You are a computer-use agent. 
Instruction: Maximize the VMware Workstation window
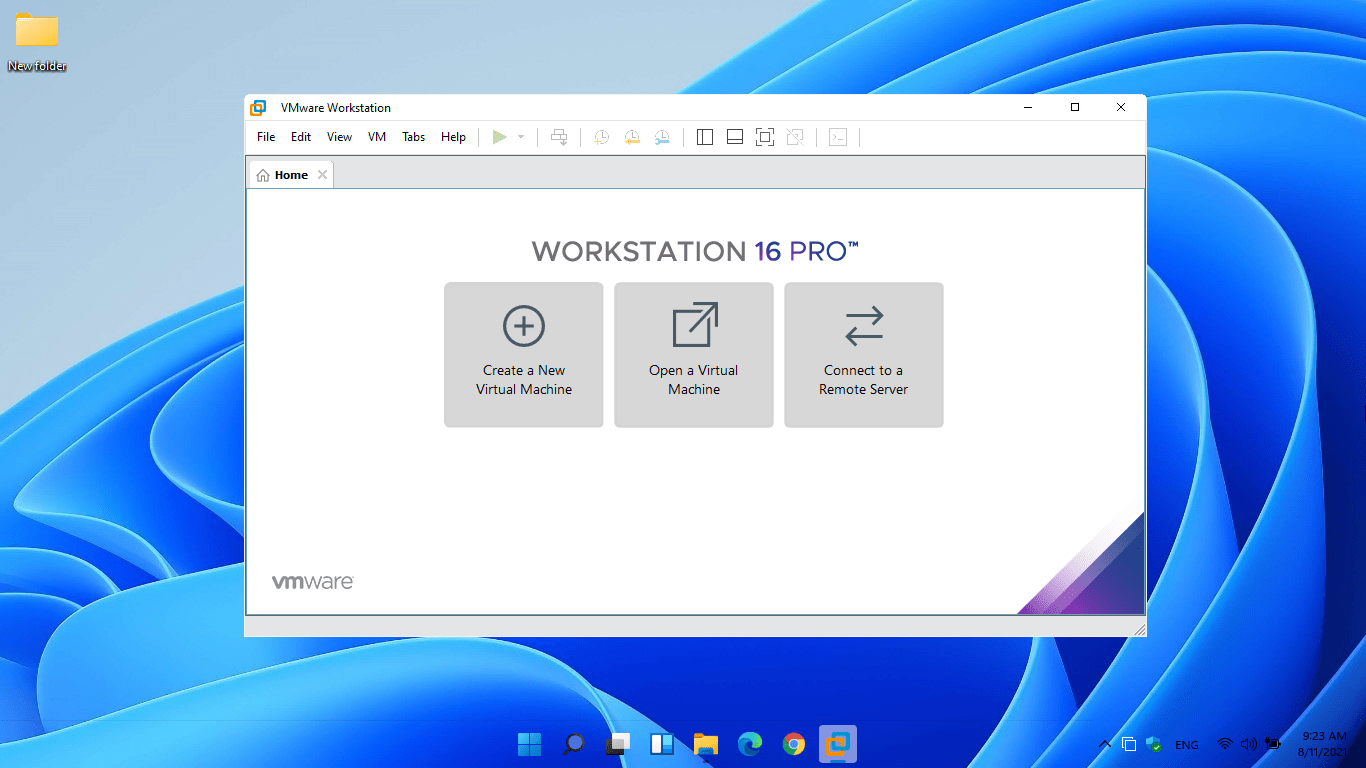1075,107
